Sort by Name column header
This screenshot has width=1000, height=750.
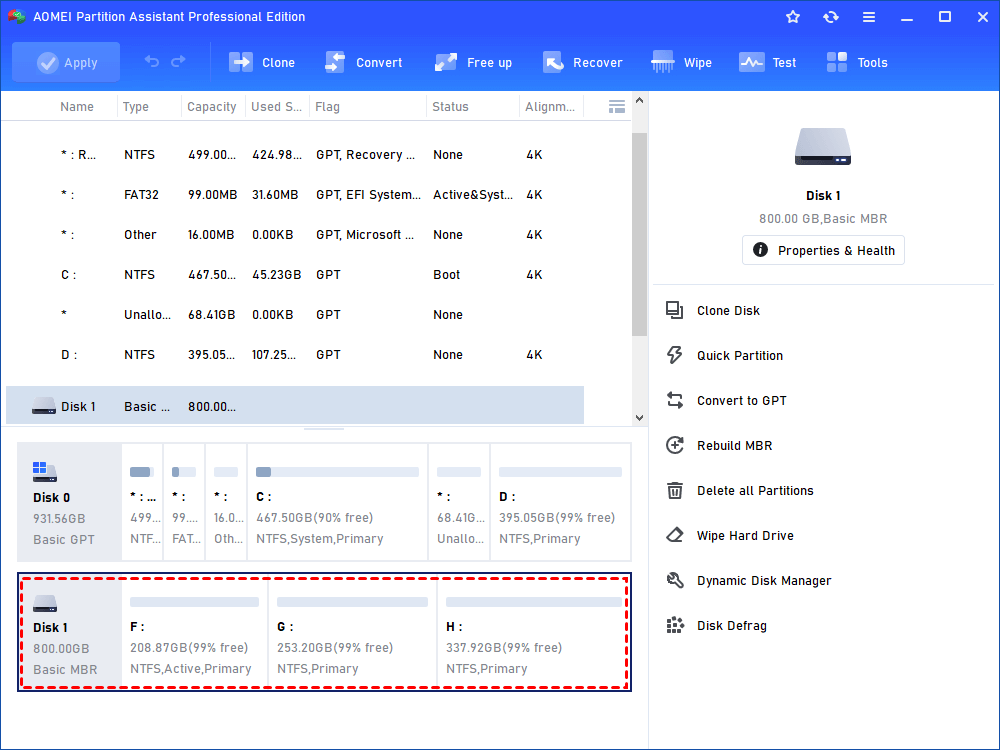(x=77, y=107)
